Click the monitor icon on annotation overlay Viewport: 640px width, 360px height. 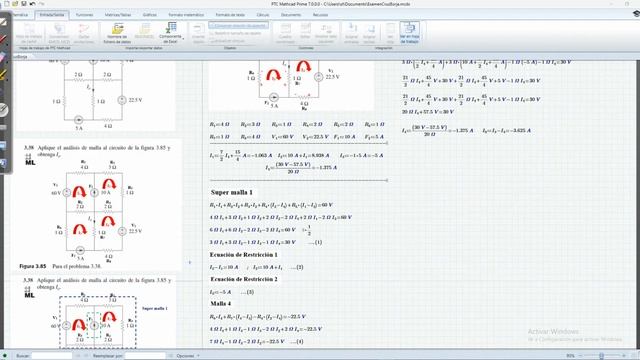pos(3,146)
